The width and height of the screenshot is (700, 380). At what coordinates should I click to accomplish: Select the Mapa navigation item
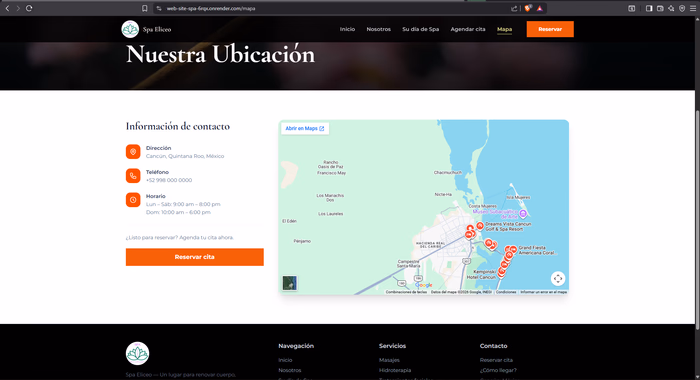(504, 29)
